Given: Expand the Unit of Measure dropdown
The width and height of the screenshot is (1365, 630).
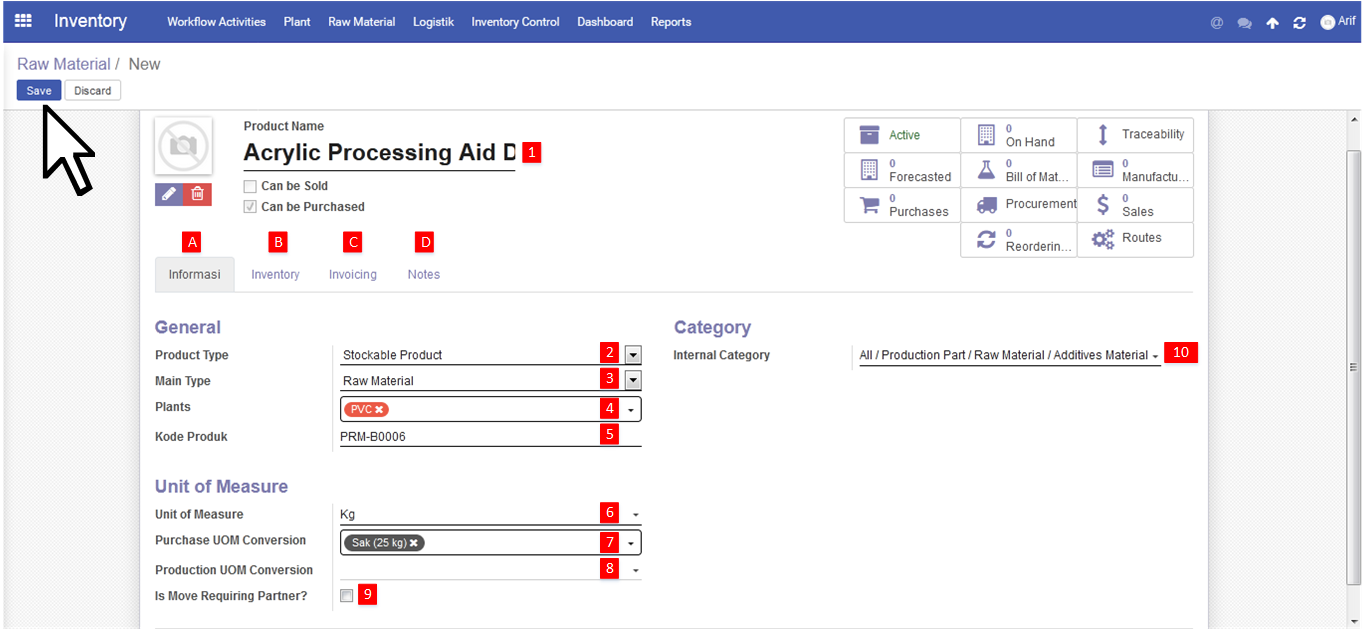Looking at the screenshot, I should [635, 515].
